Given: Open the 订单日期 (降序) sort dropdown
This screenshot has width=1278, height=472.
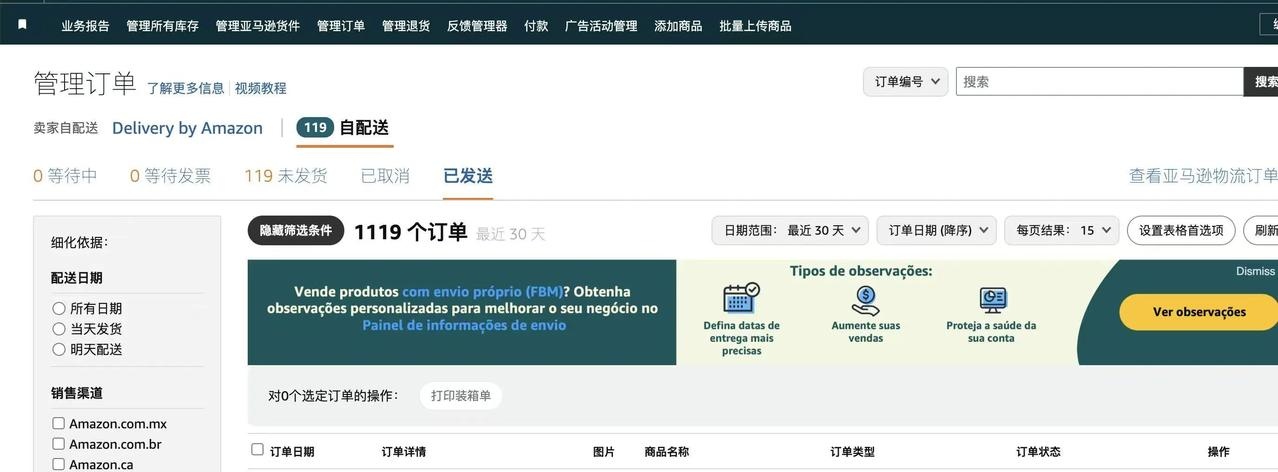Looking at the screenshot, I should (936, 230).
